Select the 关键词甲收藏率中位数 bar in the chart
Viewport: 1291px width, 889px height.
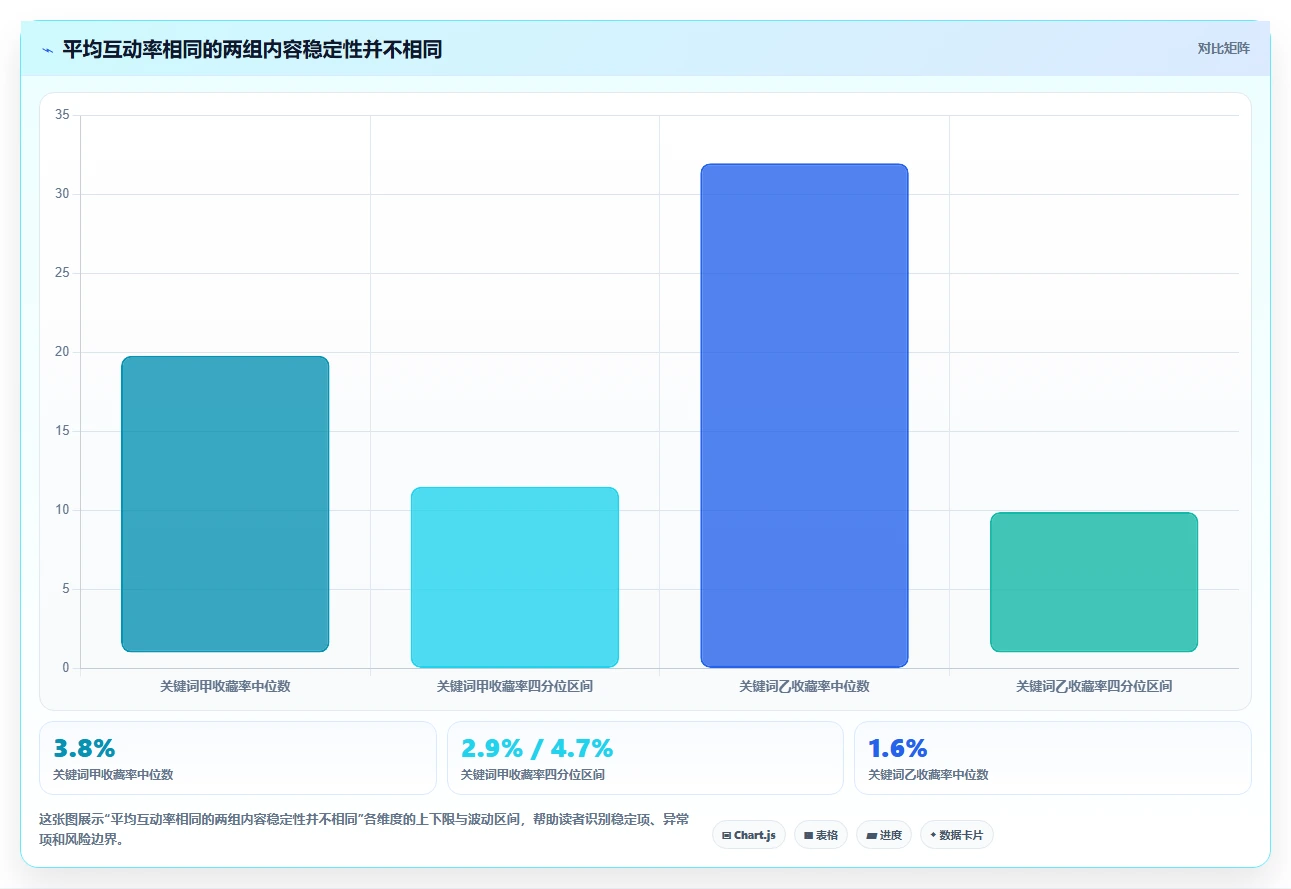(225, 504)
